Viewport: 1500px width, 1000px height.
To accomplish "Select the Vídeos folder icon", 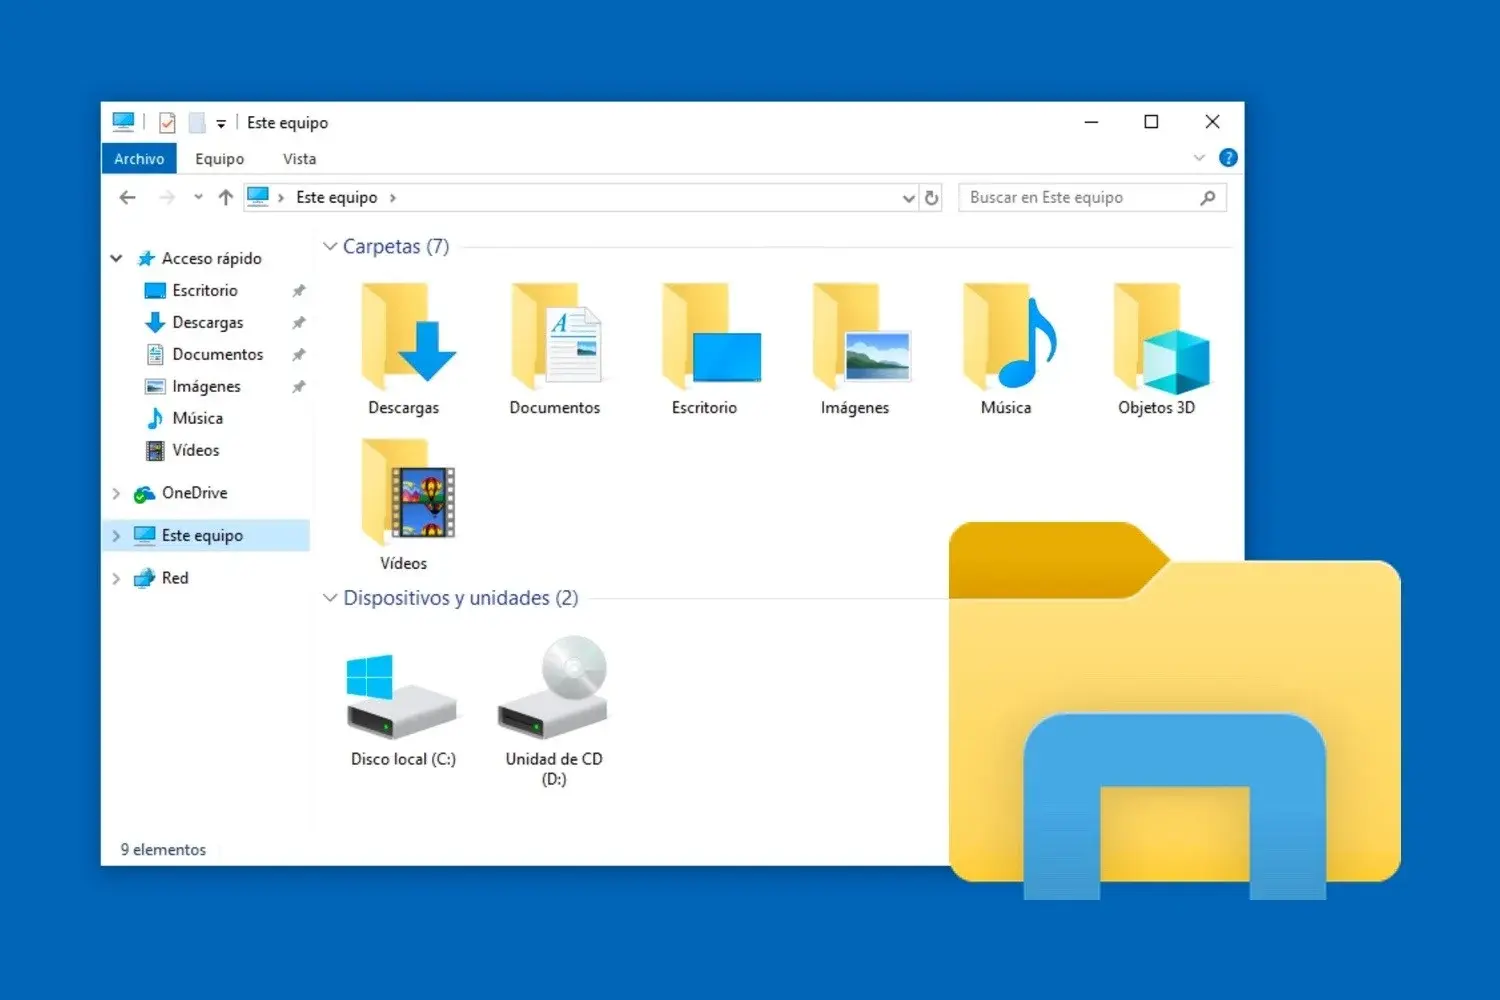I will pos(405,495).
